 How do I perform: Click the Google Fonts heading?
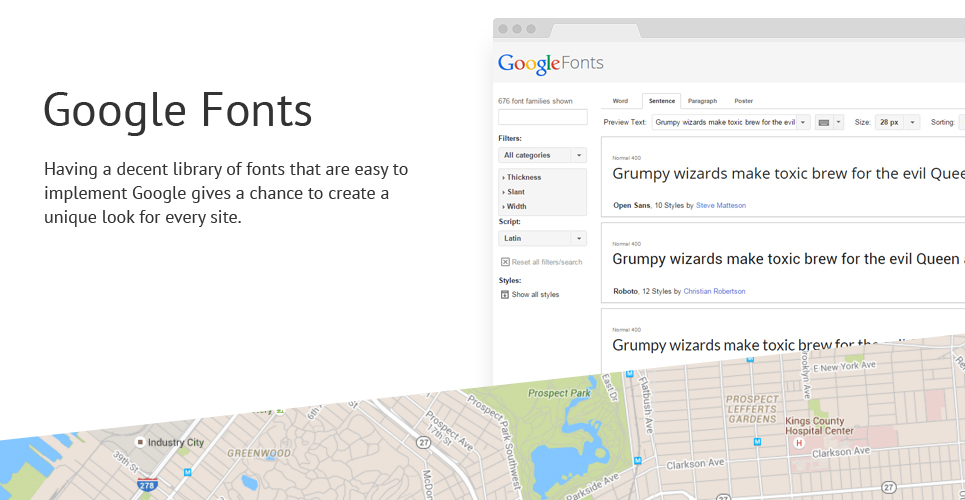(x=178, y=110)
